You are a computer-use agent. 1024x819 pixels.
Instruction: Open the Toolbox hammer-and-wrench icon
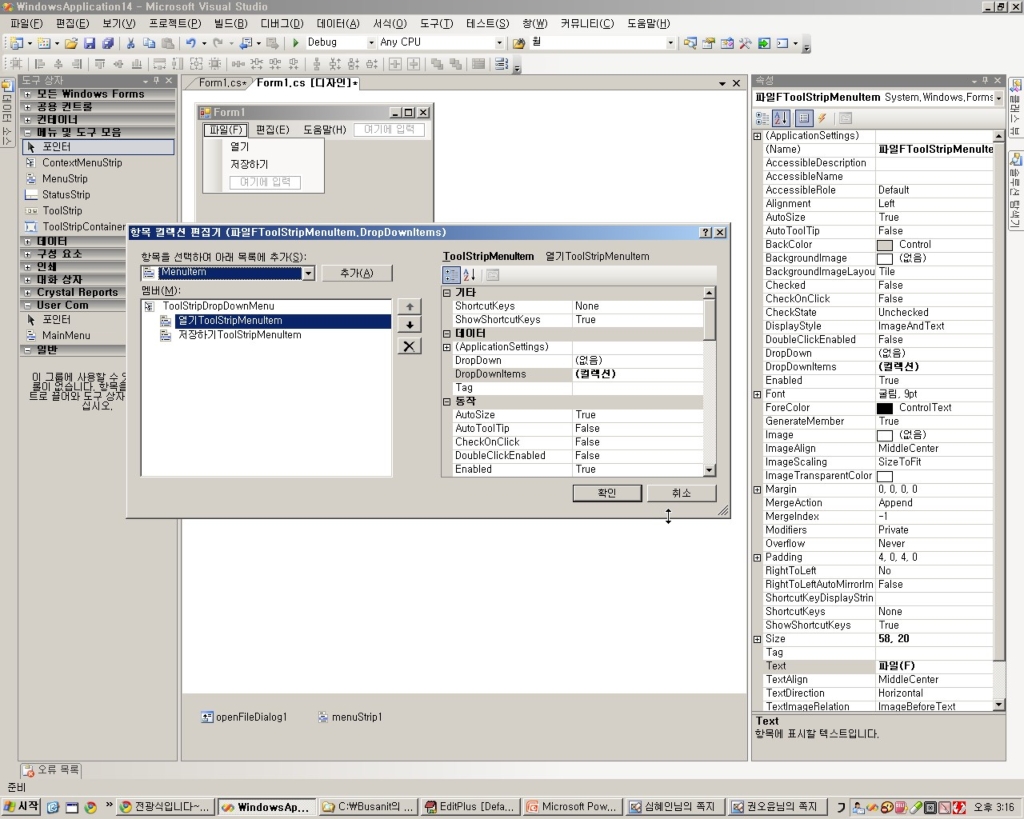(x=745, y=43)
